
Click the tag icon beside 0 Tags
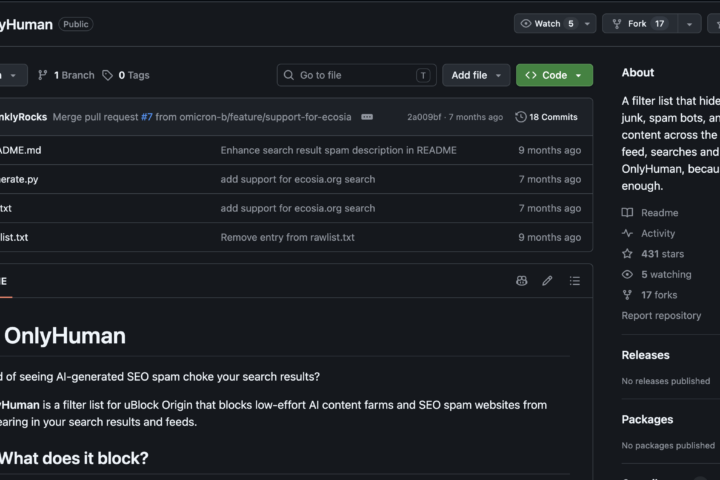click(107, 75)
